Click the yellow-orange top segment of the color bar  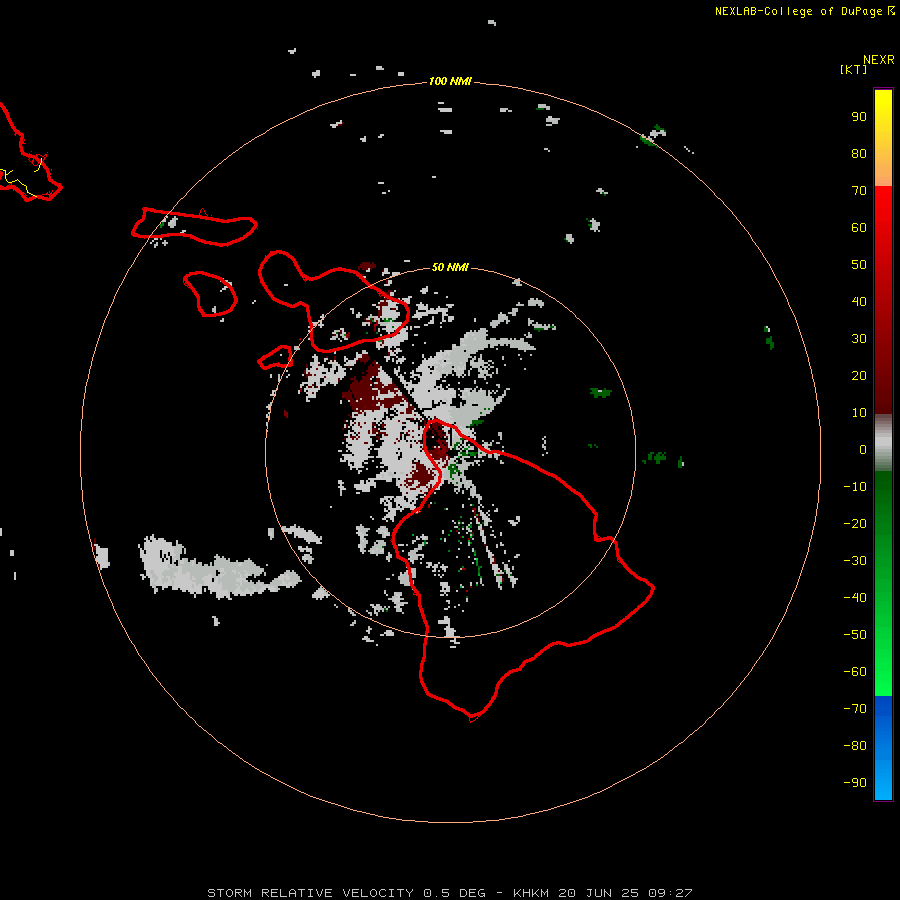tap(883, 138)
